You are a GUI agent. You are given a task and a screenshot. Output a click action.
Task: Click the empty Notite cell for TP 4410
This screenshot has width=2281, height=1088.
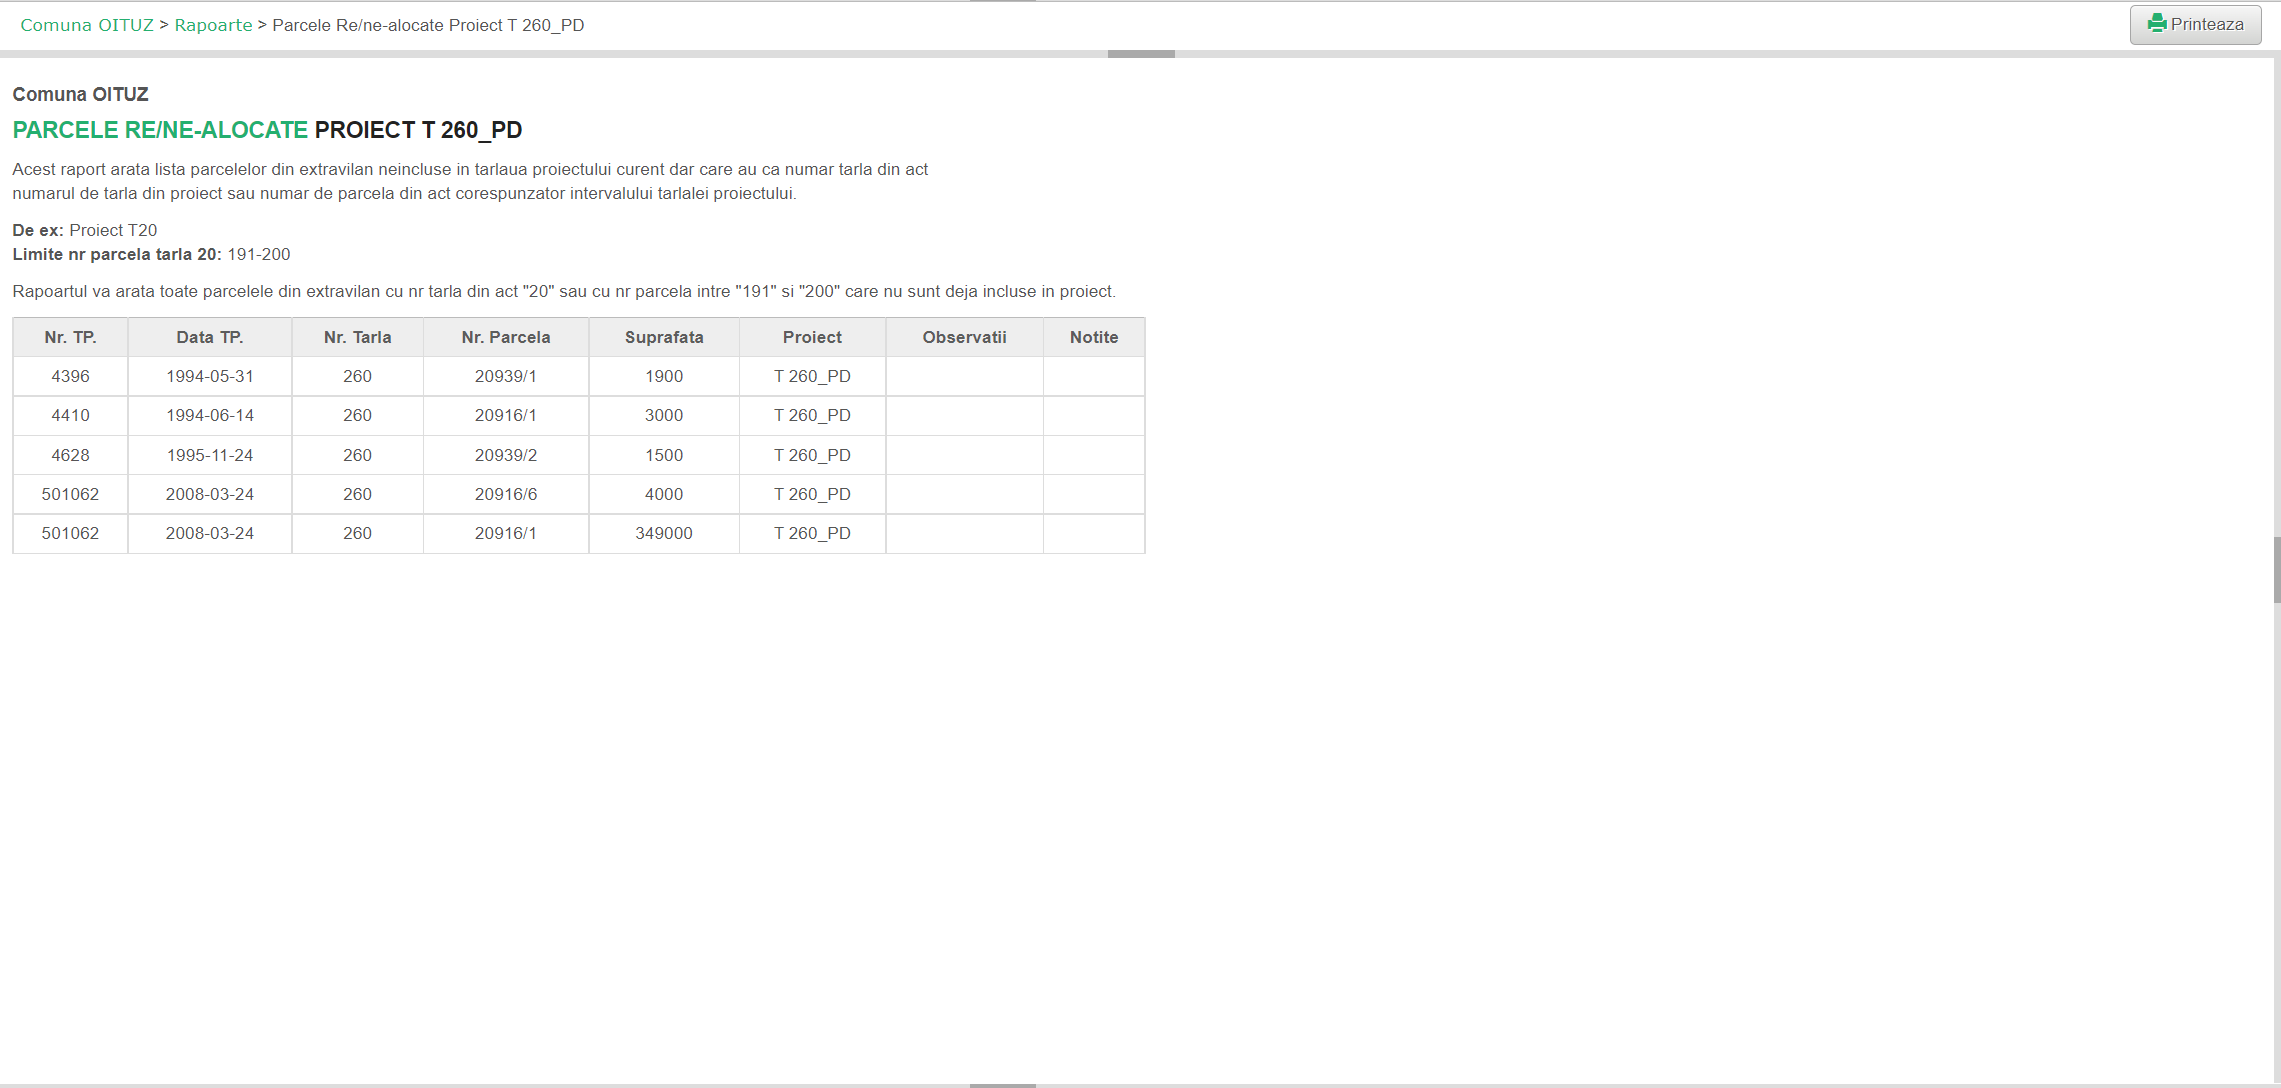coord(1094,416)
